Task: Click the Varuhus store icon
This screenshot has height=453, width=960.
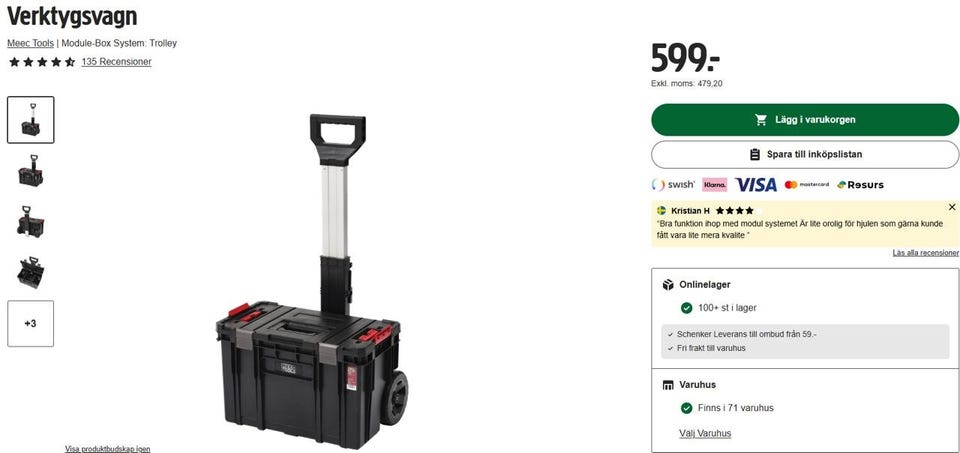Action: click(668, 385)
